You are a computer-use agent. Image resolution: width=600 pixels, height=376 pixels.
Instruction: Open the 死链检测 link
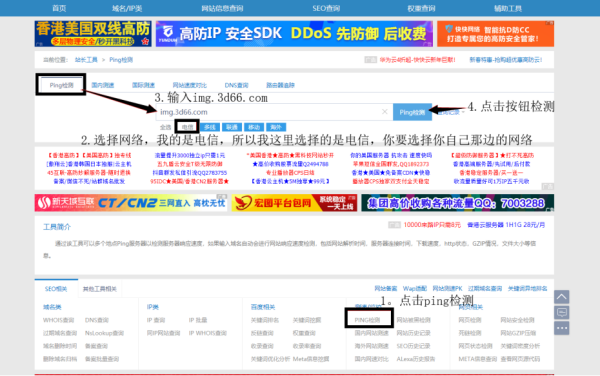pyautogui.click(x=470, y=333)
